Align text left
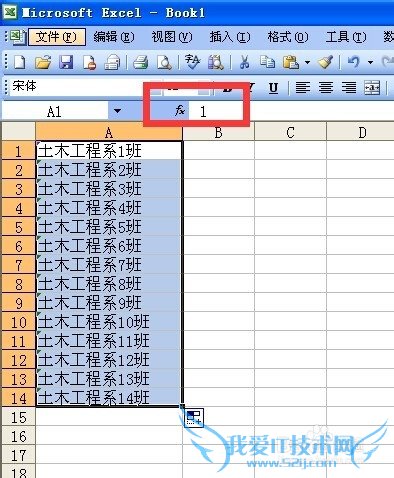The image size is (394, 478). pyautogui.click(x=303, y=88)
